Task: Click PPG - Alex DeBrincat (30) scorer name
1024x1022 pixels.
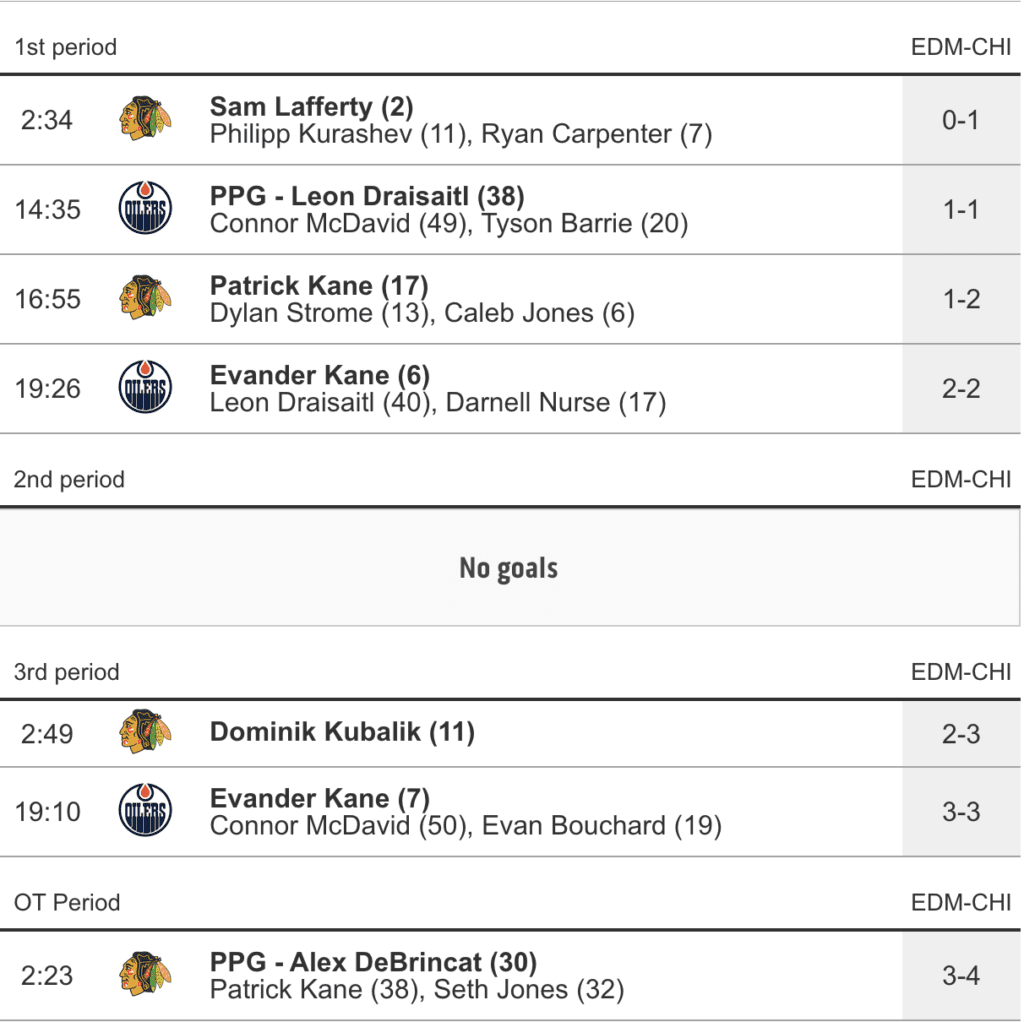Action: coord(373,962)
